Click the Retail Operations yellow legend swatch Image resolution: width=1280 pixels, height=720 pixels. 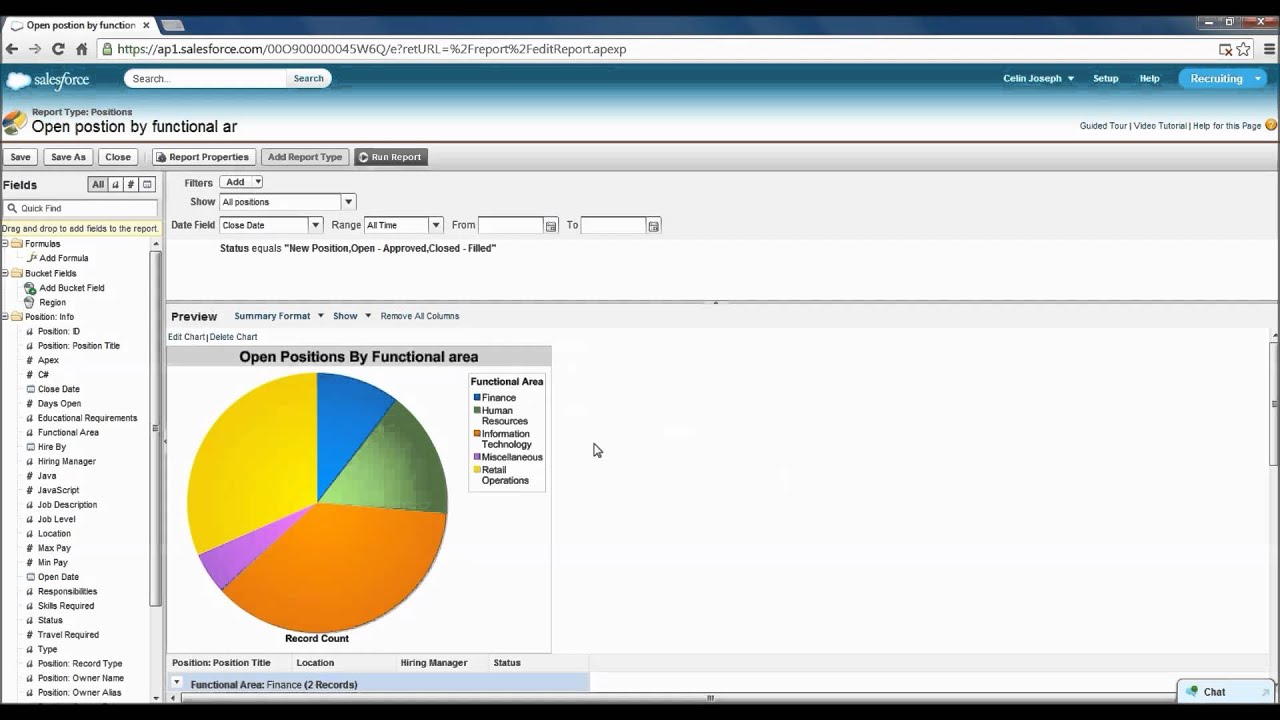click(x=477, y=470)
